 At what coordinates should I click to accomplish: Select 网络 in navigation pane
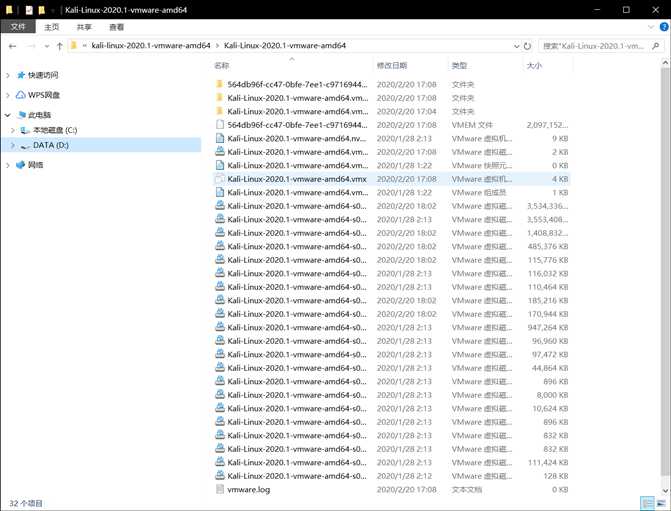pyautogui.click(x=36, y=165)
